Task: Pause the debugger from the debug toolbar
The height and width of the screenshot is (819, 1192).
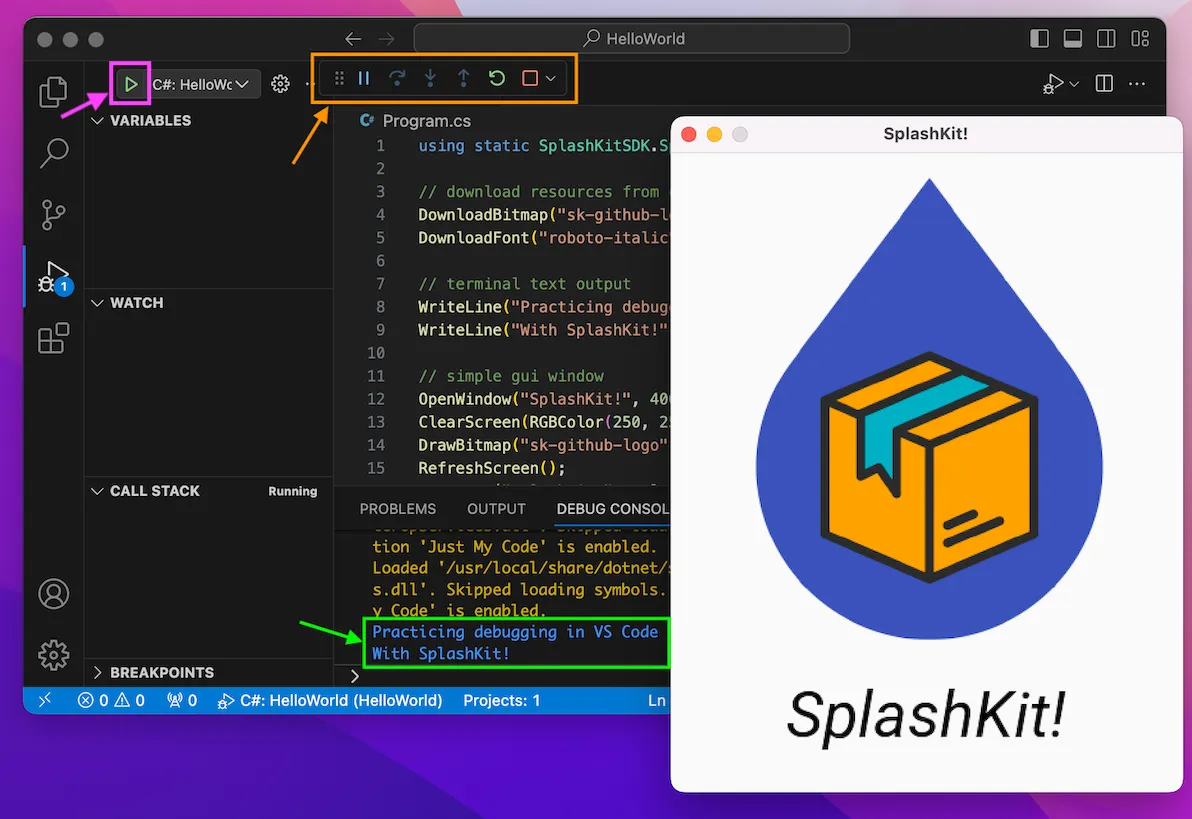Action: tap(364, 78)
